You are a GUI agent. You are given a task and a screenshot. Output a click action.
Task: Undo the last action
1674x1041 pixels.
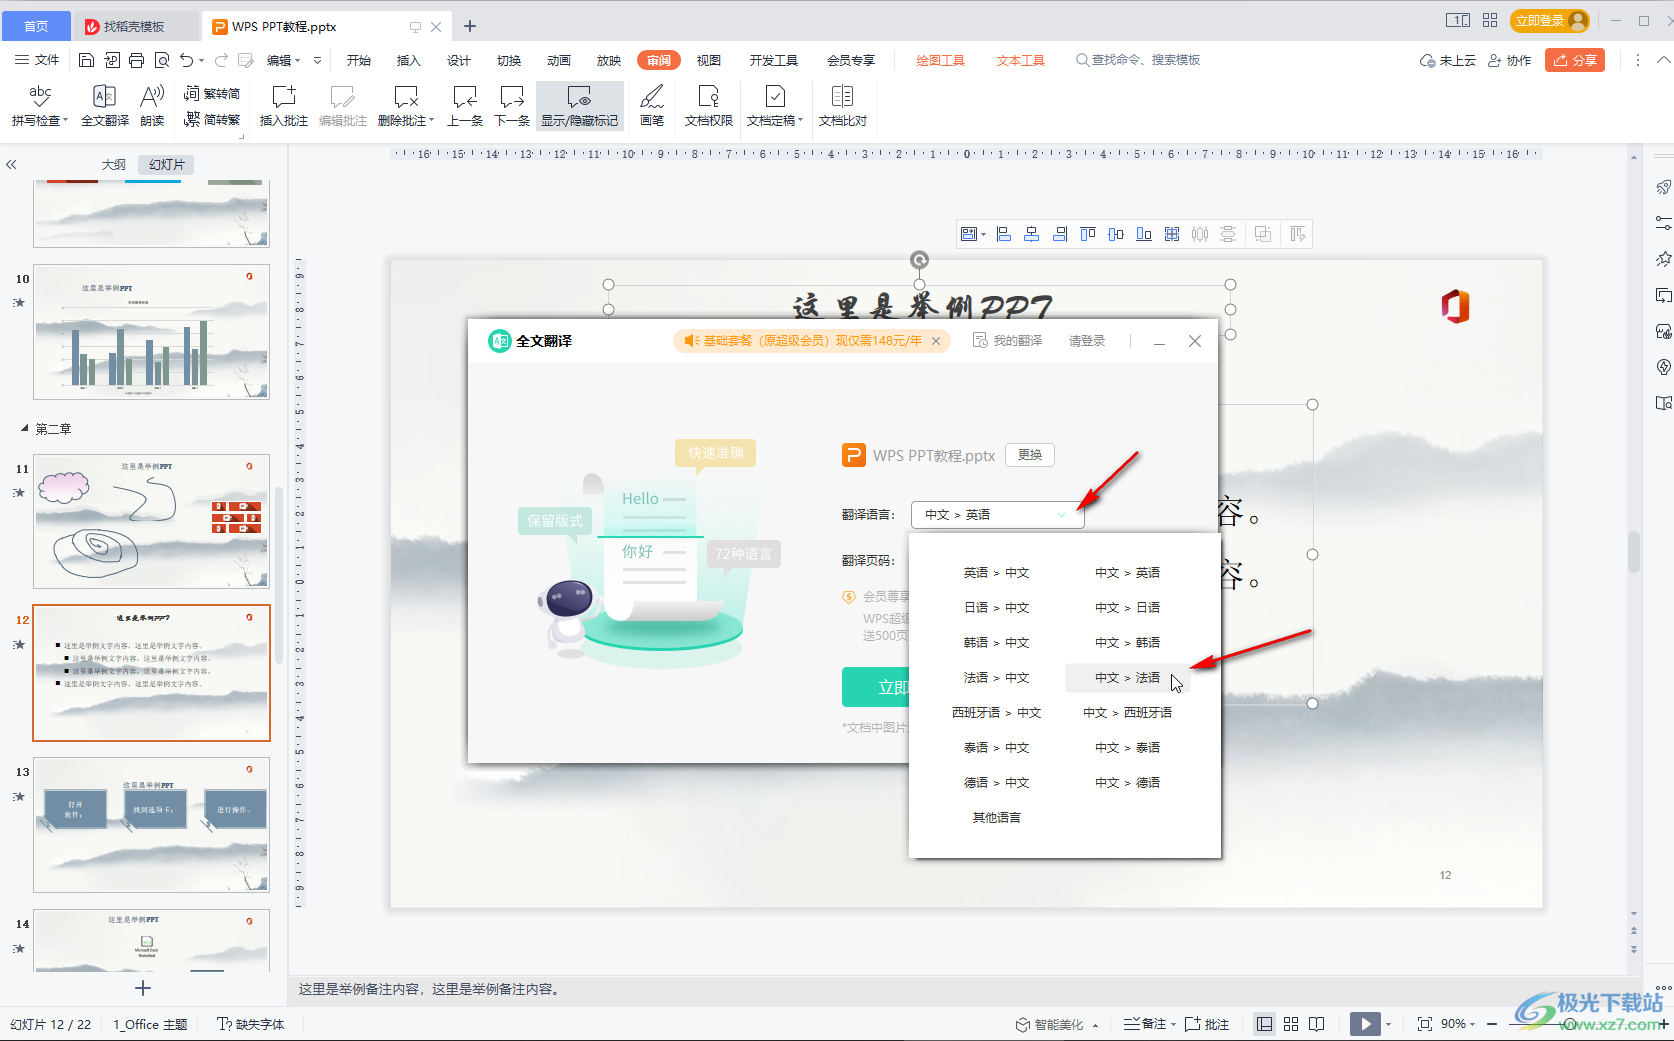coord(187,60)
